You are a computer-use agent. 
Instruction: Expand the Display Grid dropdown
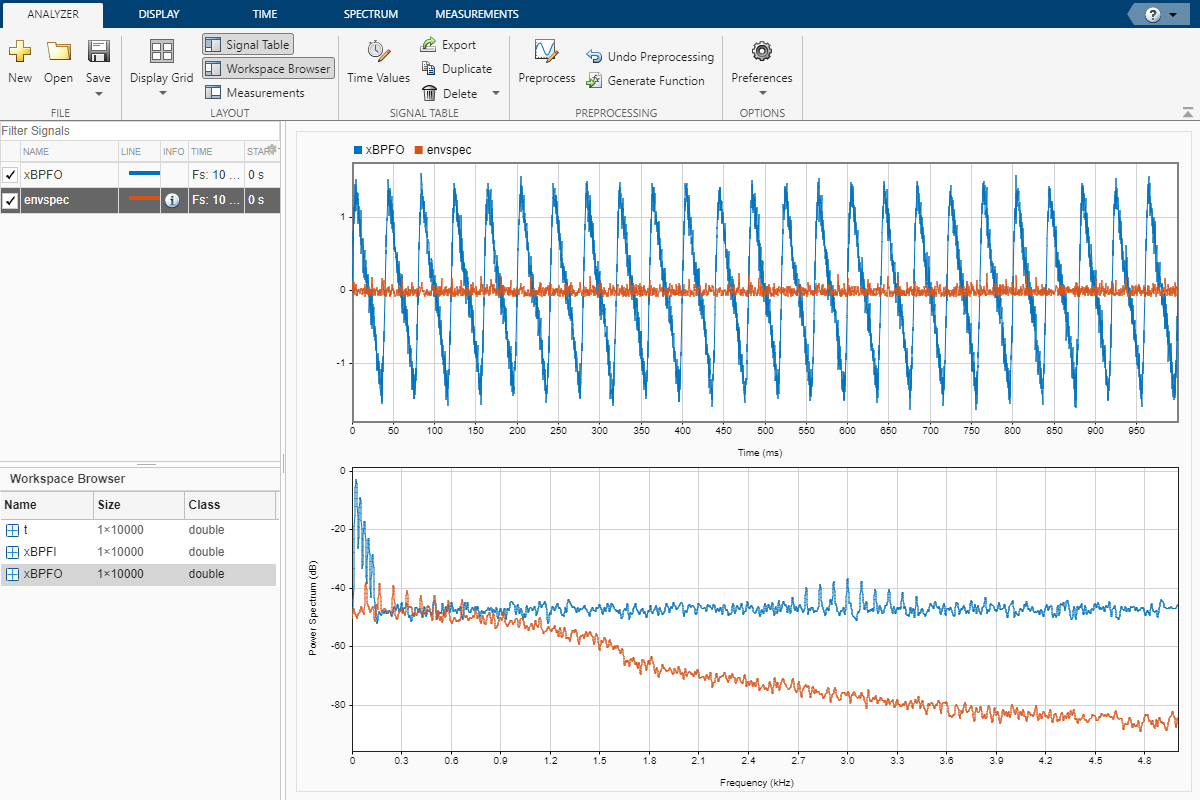pyautogui.click(x=162, y=94)
